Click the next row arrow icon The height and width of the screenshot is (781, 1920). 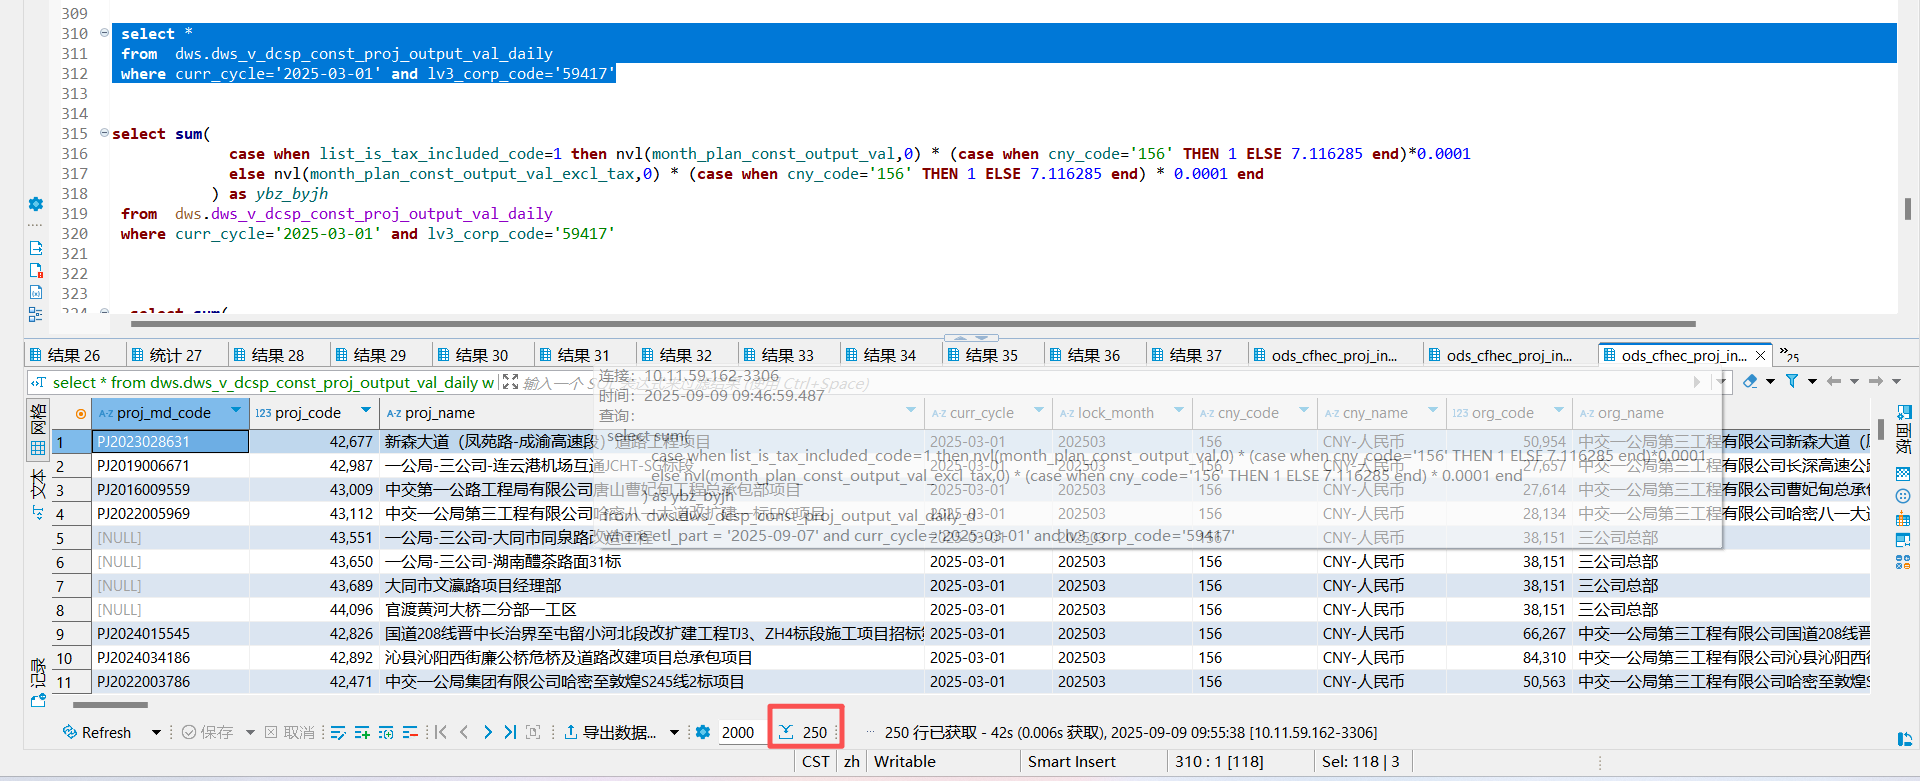[487, 732]
